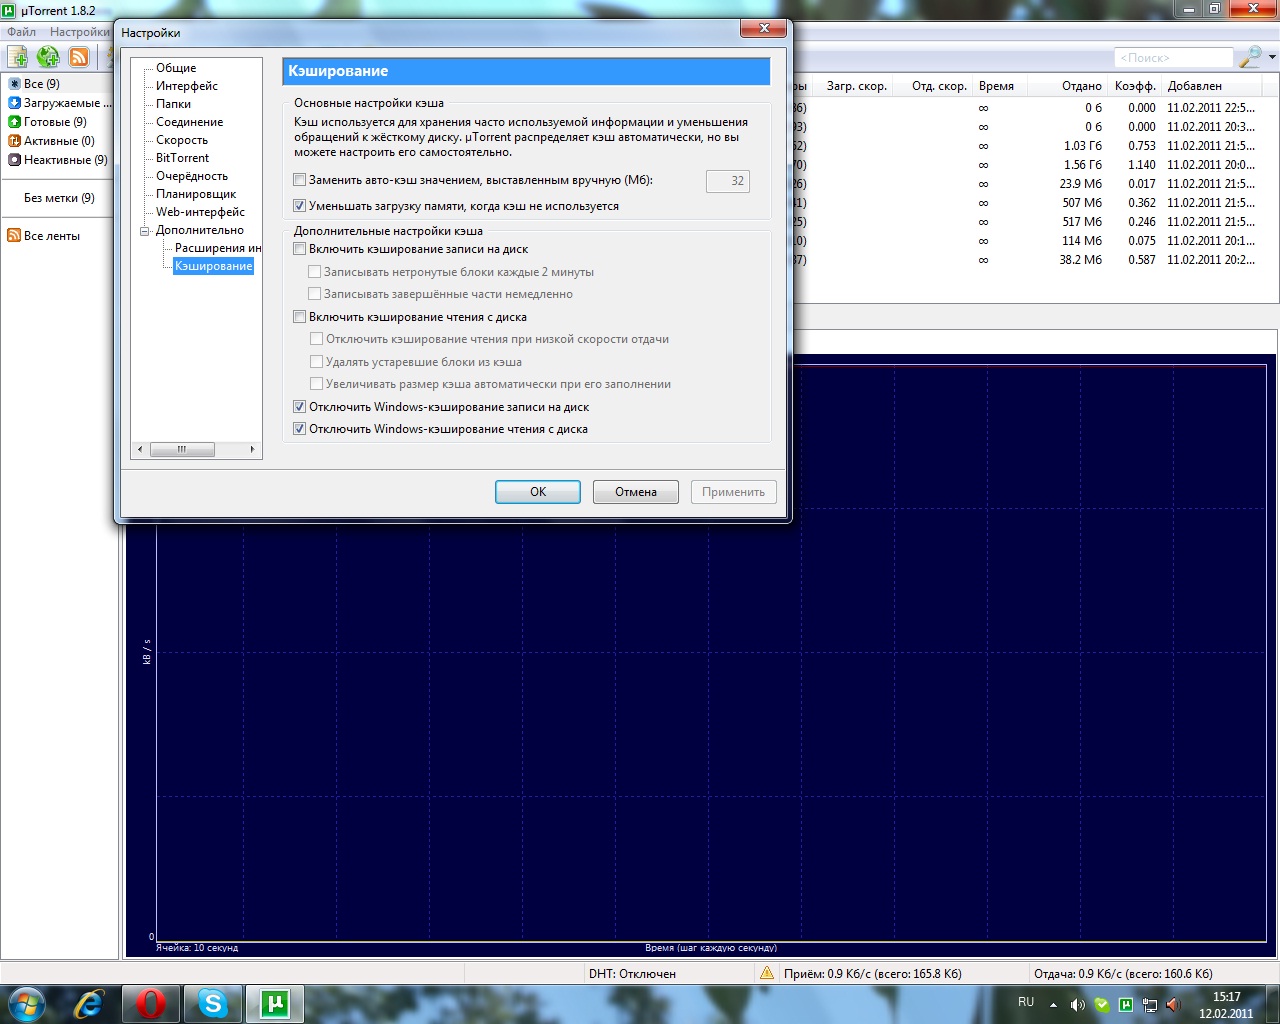Select Общие in settings tree

[176, 68]
